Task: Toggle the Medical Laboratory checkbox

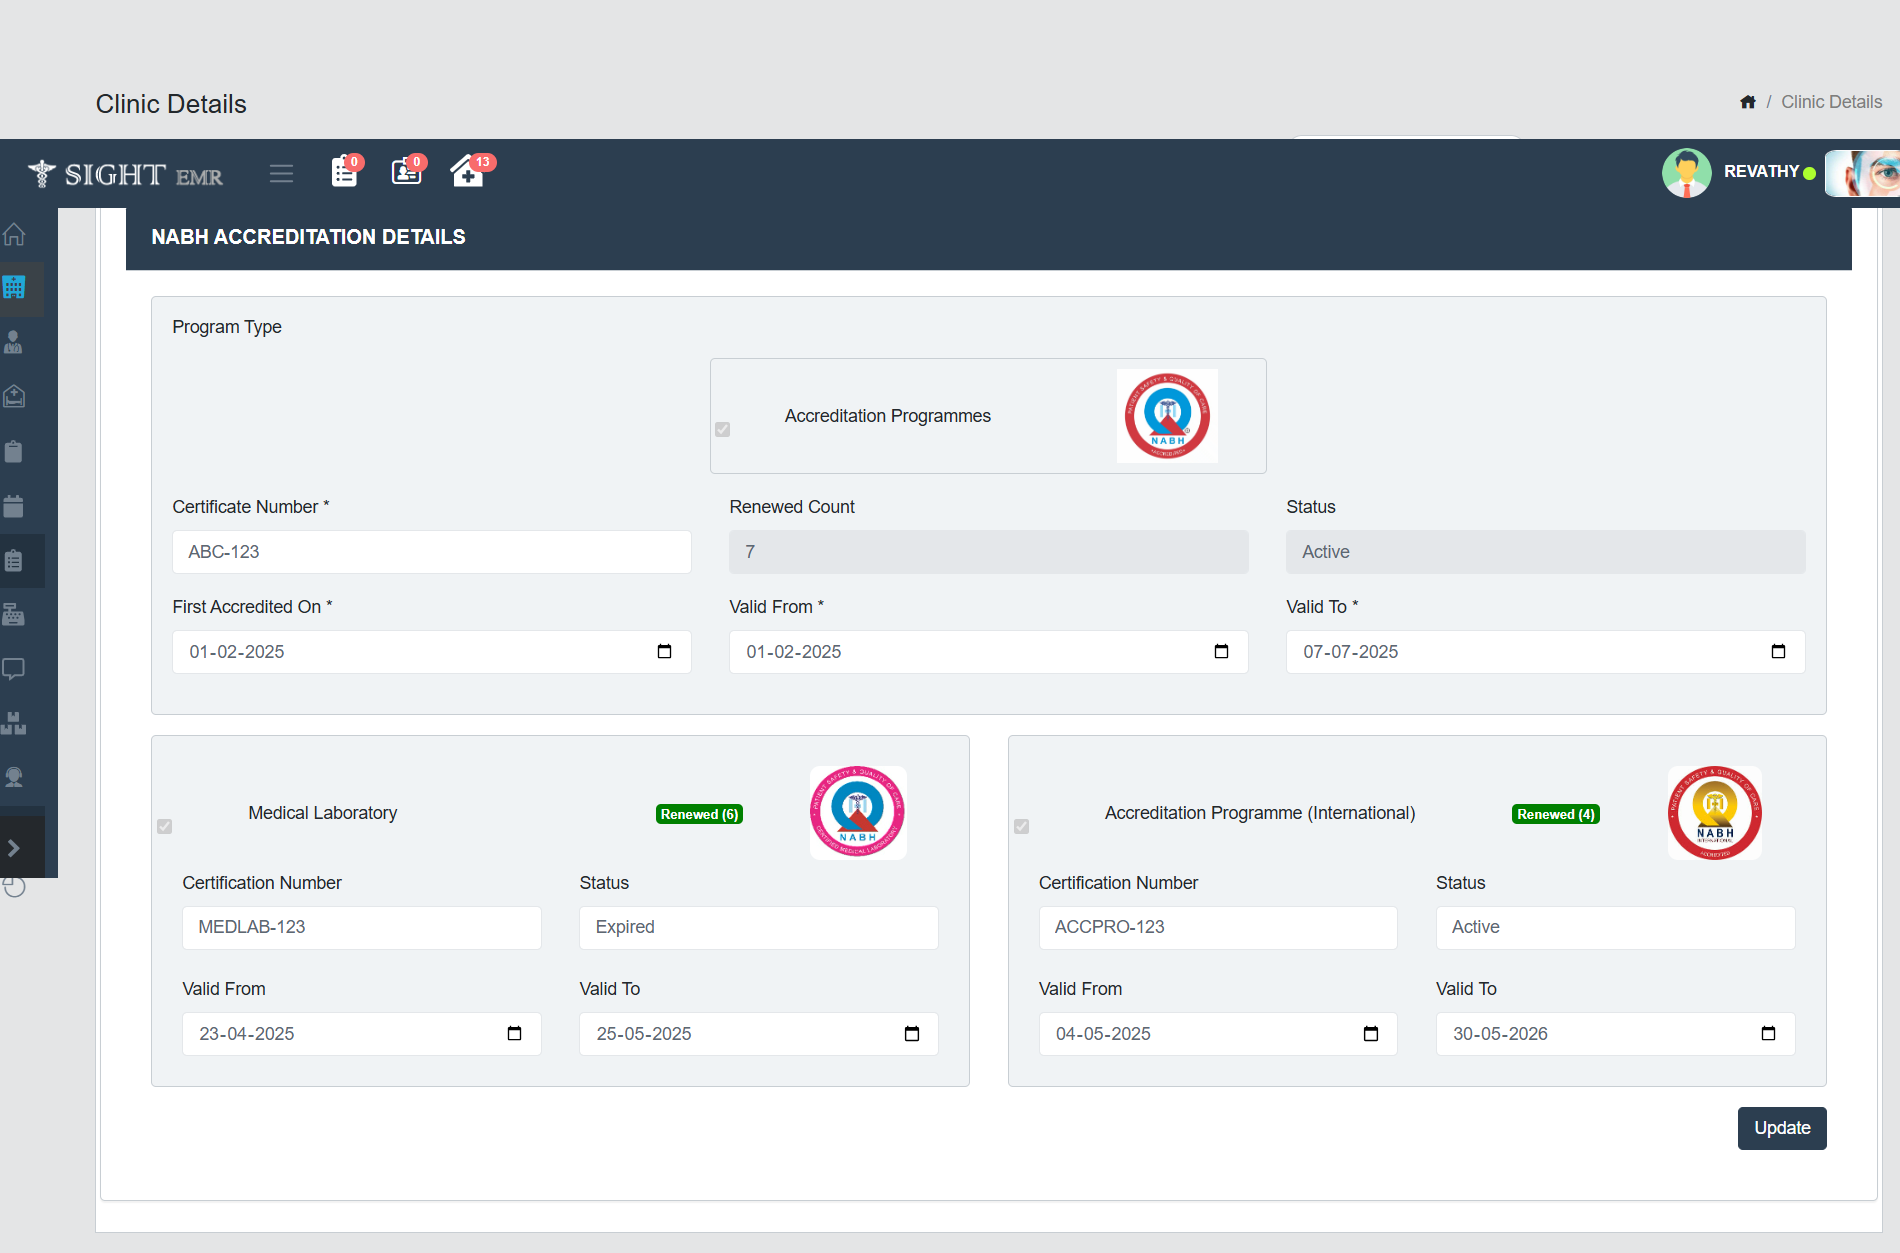Action: click(x=165, y=827)
